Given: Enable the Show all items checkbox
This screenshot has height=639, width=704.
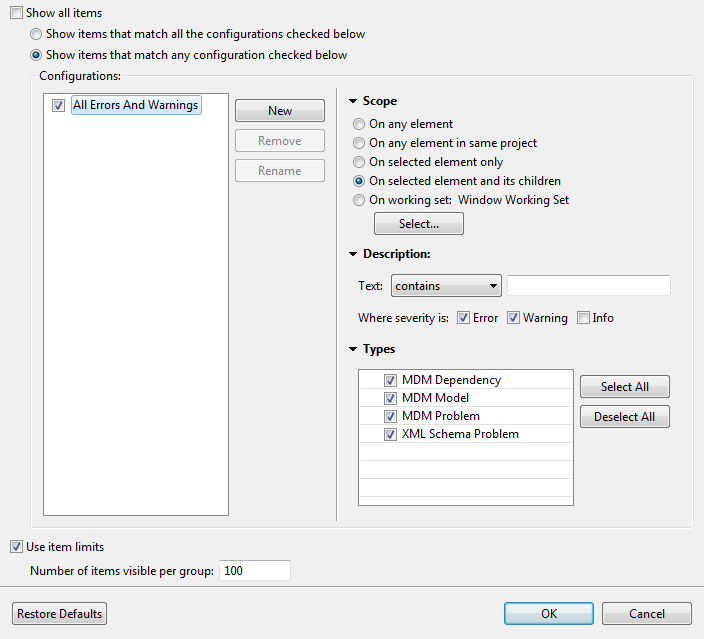Looking at the screenshot, I should click(17, 13).
